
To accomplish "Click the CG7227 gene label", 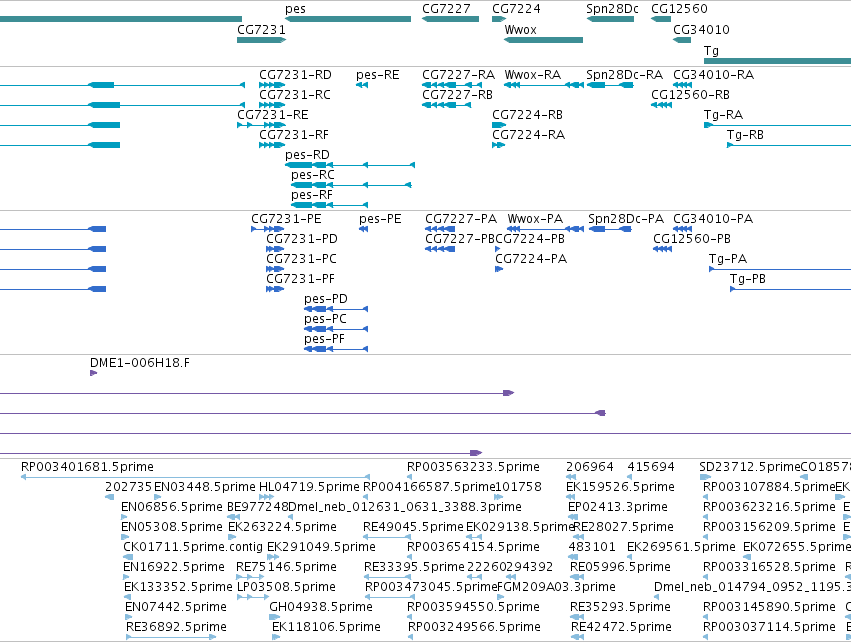I will 446,9.
